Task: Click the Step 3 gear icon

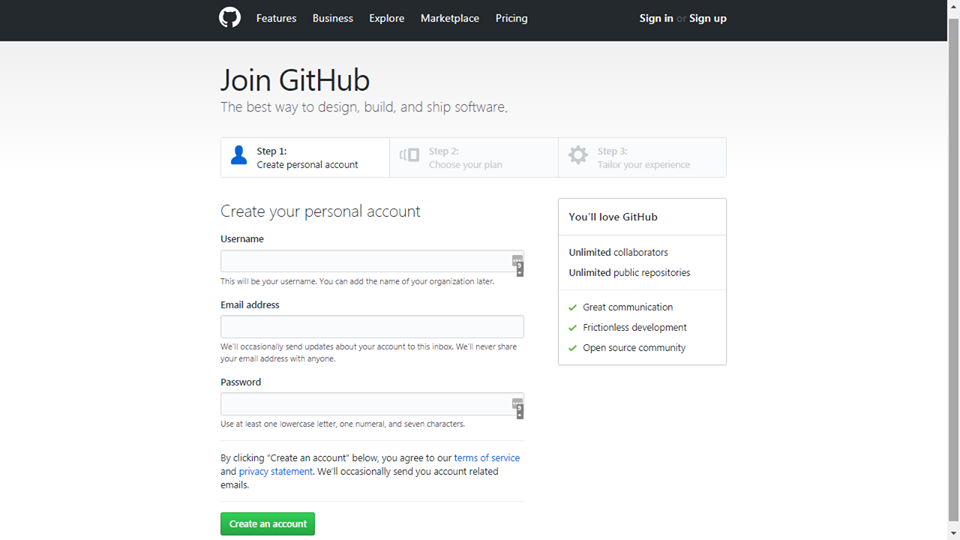Action: click(x=578, y=155)
